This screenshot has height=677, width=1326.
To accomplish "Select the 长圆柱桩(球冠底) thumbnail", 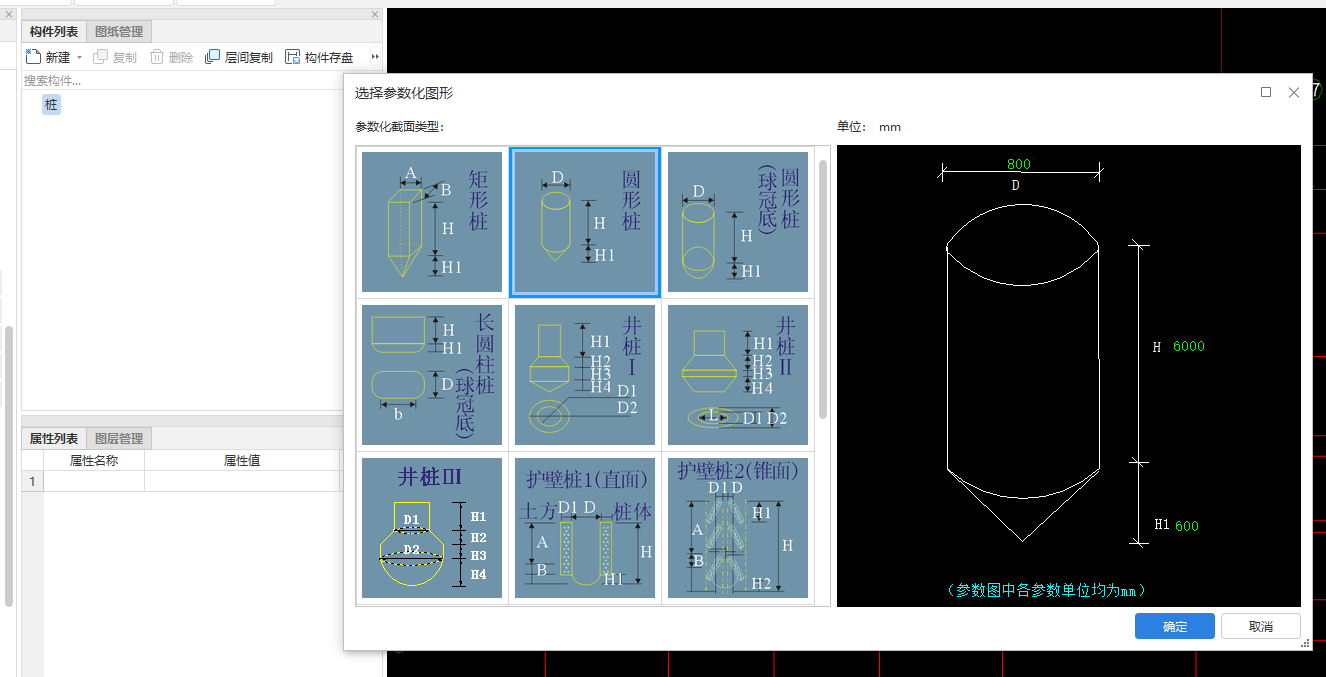I will [432, 375].
